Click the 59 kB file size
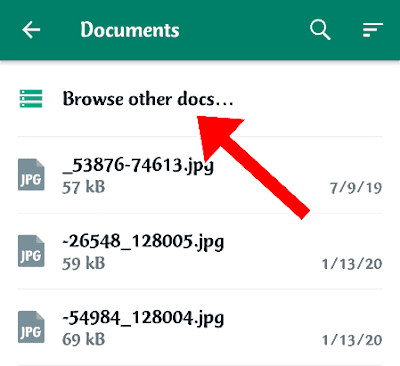Image resolution: width=400 pixels, height=366 pixels. pos(84,264)
